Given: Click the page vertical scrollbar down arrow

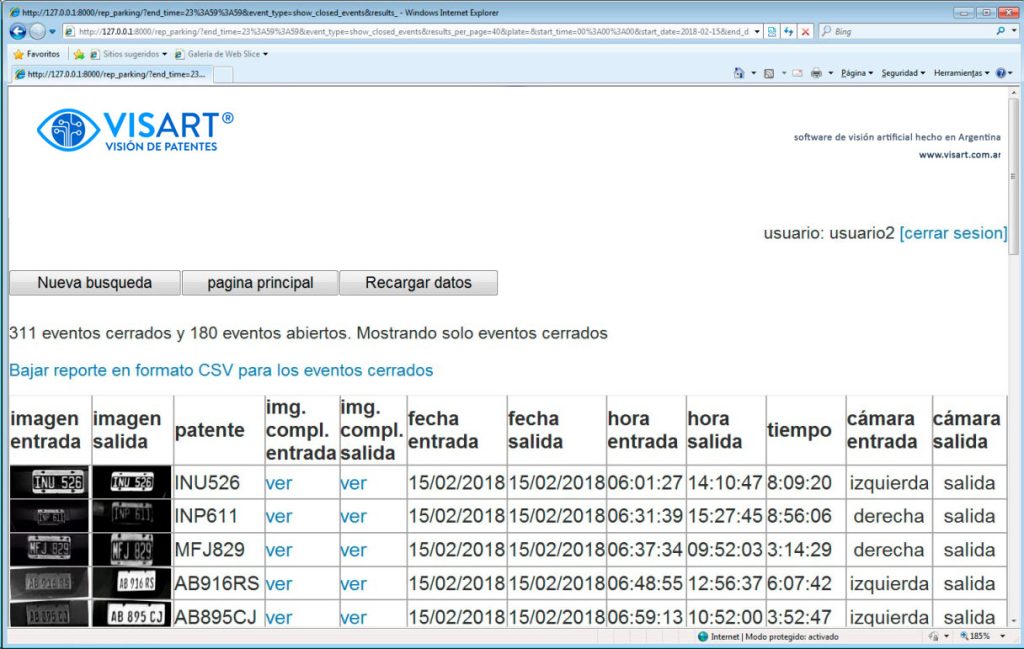Looking at the screenshot, I should click(x=1014, y=621).
